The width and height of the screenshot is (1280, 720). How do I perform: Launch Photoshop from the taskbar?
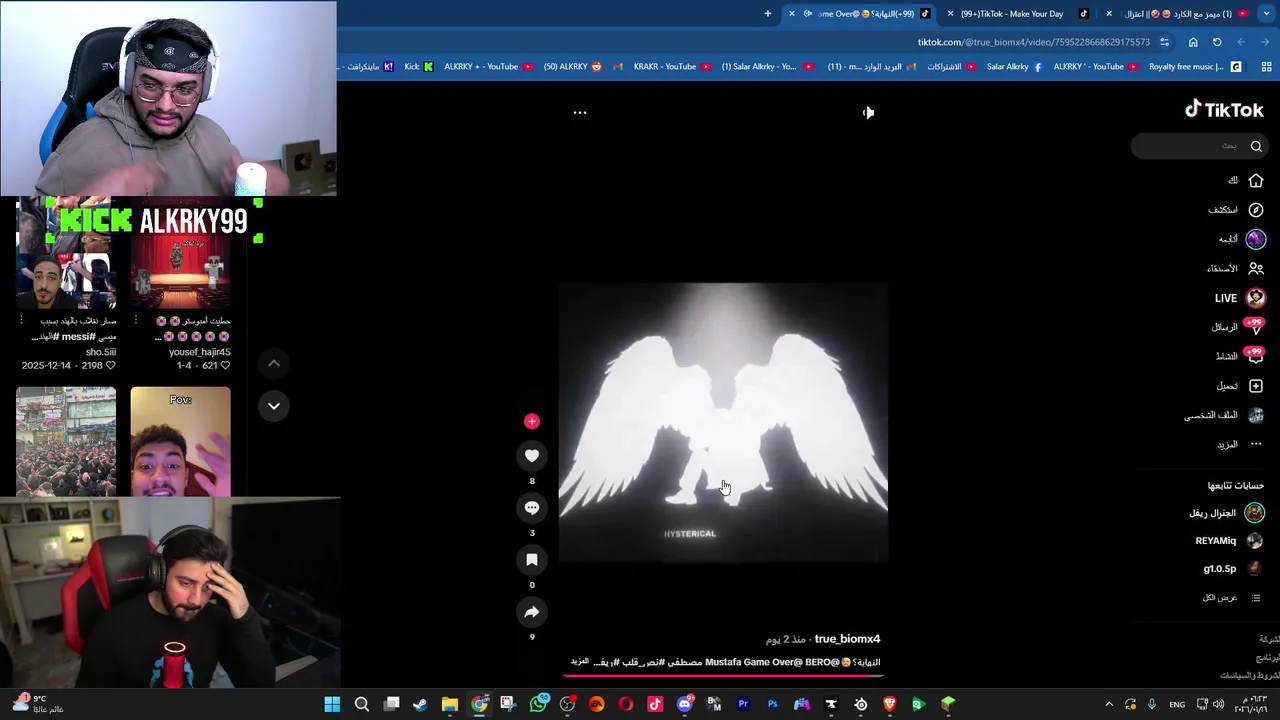[x=772, y=704]
